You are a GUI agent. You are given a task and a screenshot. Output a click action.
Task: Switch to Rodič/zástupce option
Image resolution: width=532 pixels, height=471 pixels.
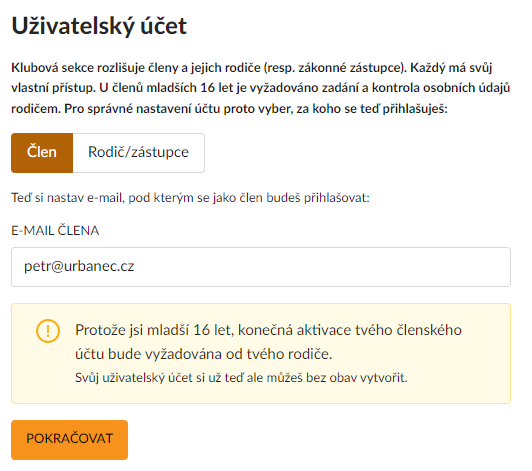[x=138, y=153]
